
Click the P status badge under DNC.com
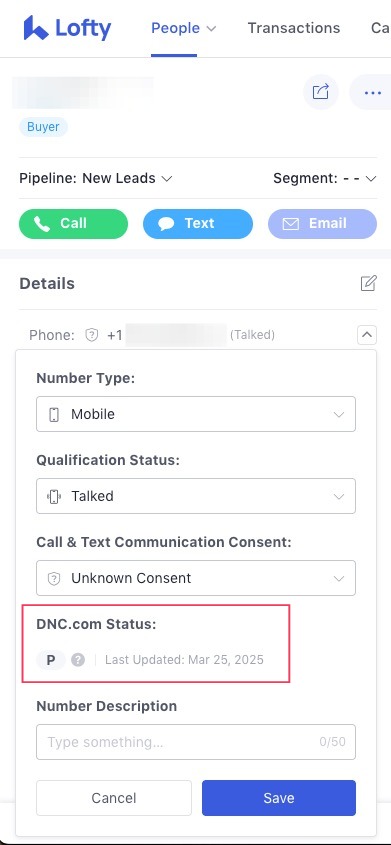51,660
